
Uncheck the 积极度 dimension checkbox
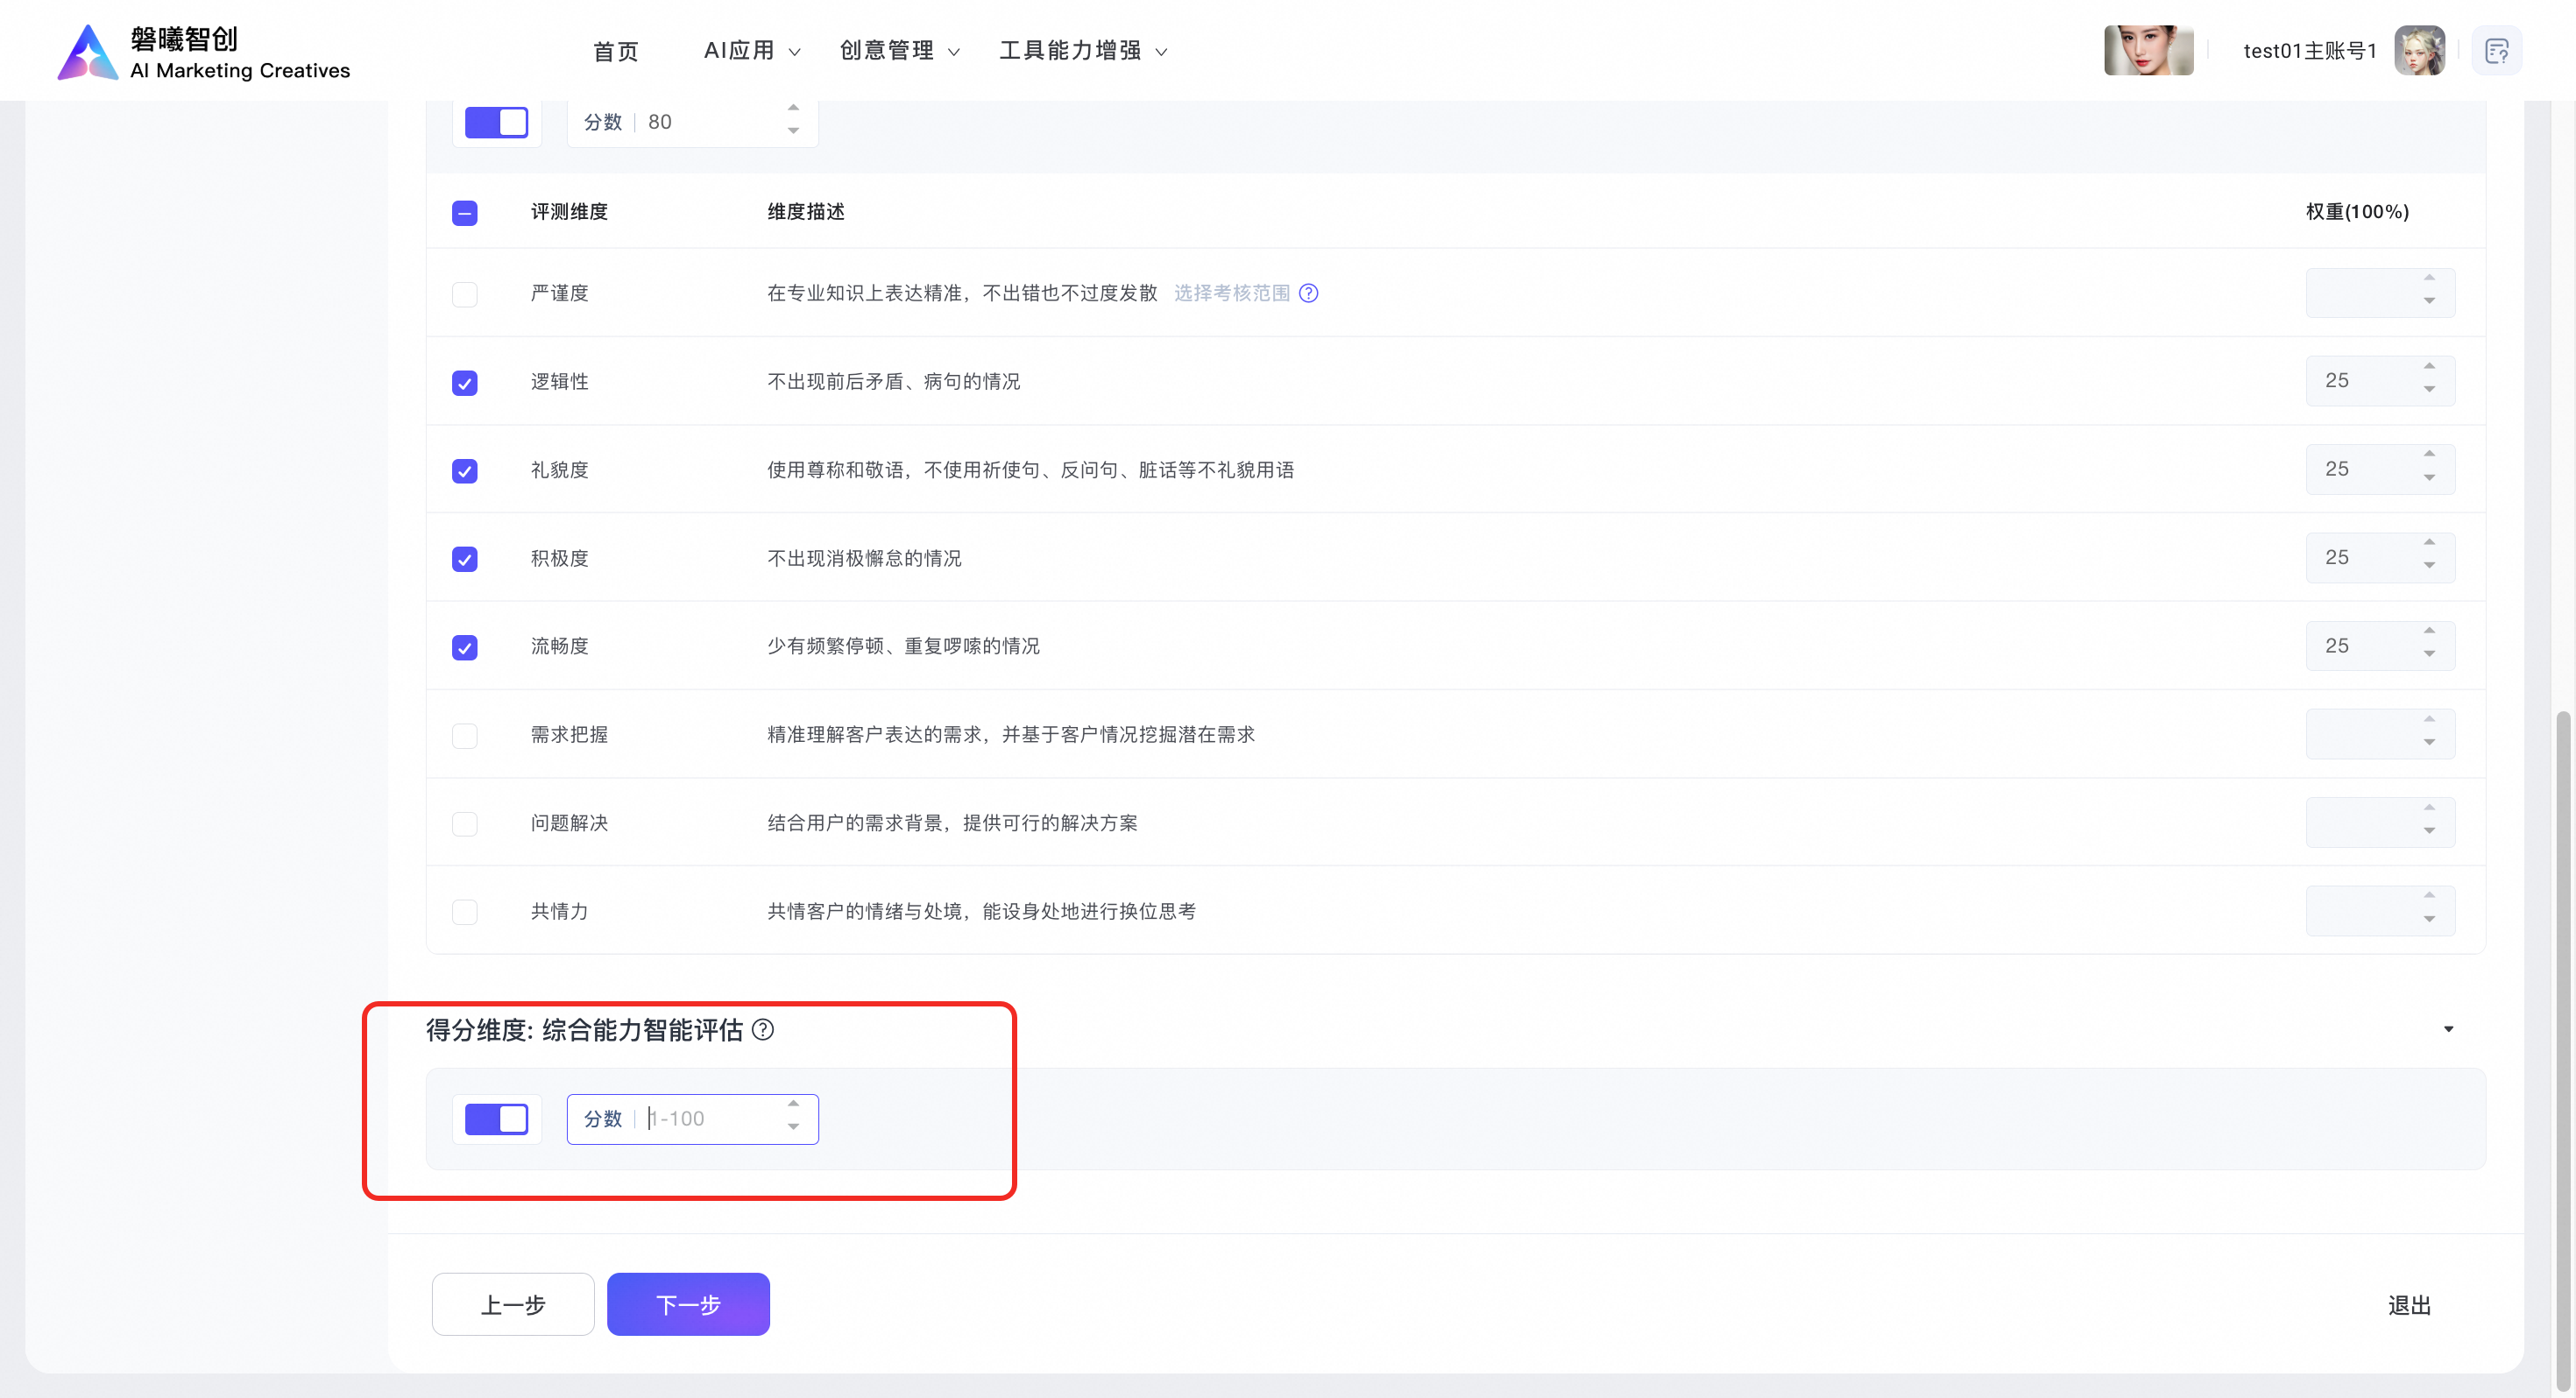464,559
